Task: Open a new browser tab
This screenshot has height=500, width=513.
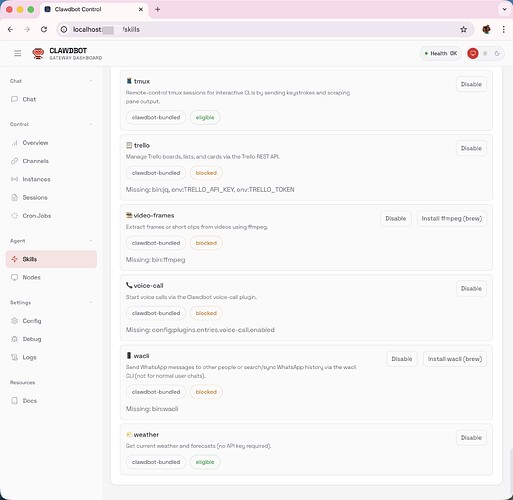Action: [158, 9]
